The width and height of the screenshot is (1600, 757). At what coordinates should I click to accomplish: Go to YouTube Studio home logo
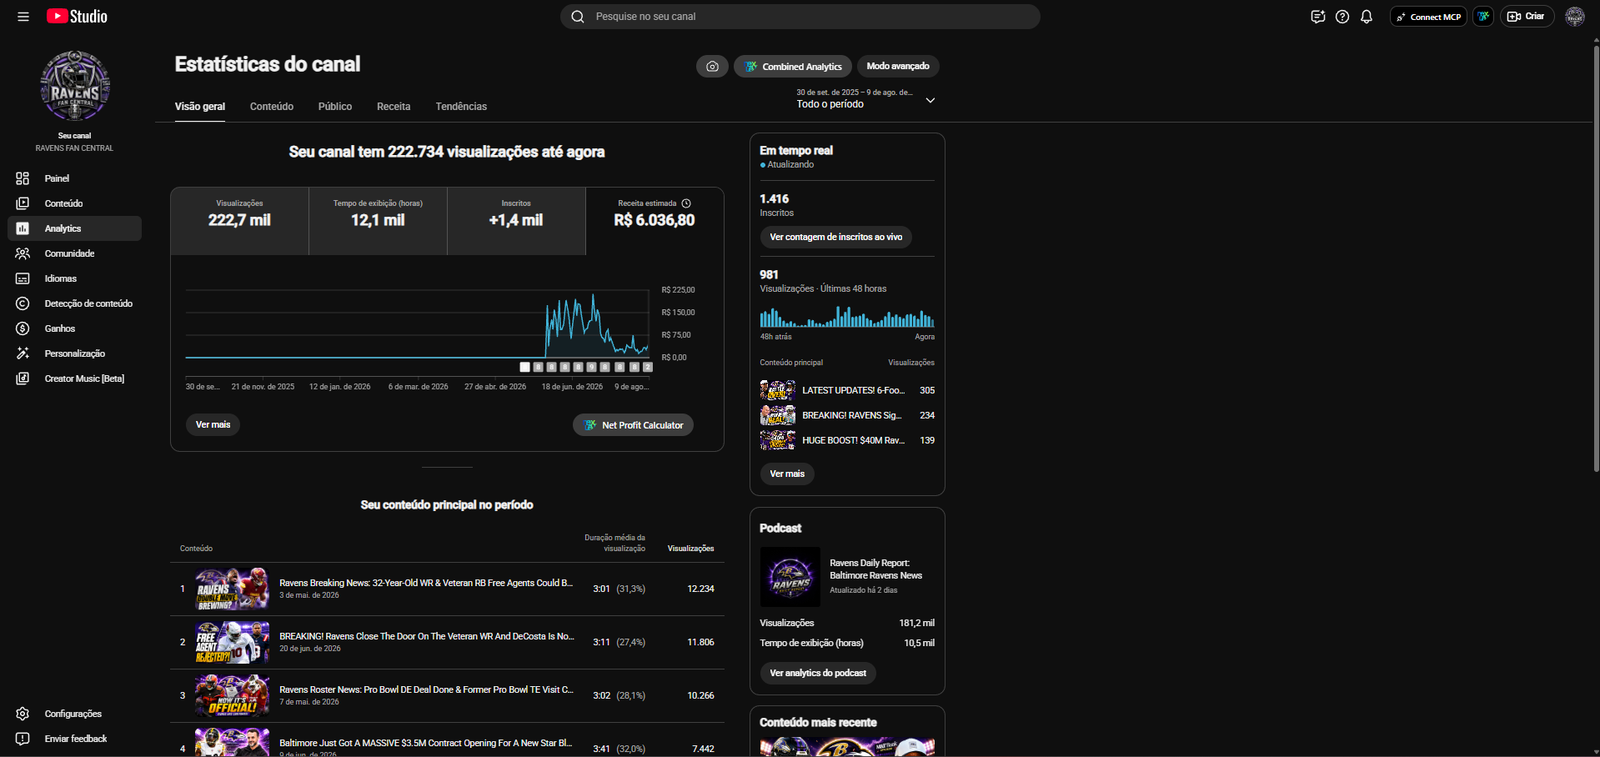[x=77, y=17]
